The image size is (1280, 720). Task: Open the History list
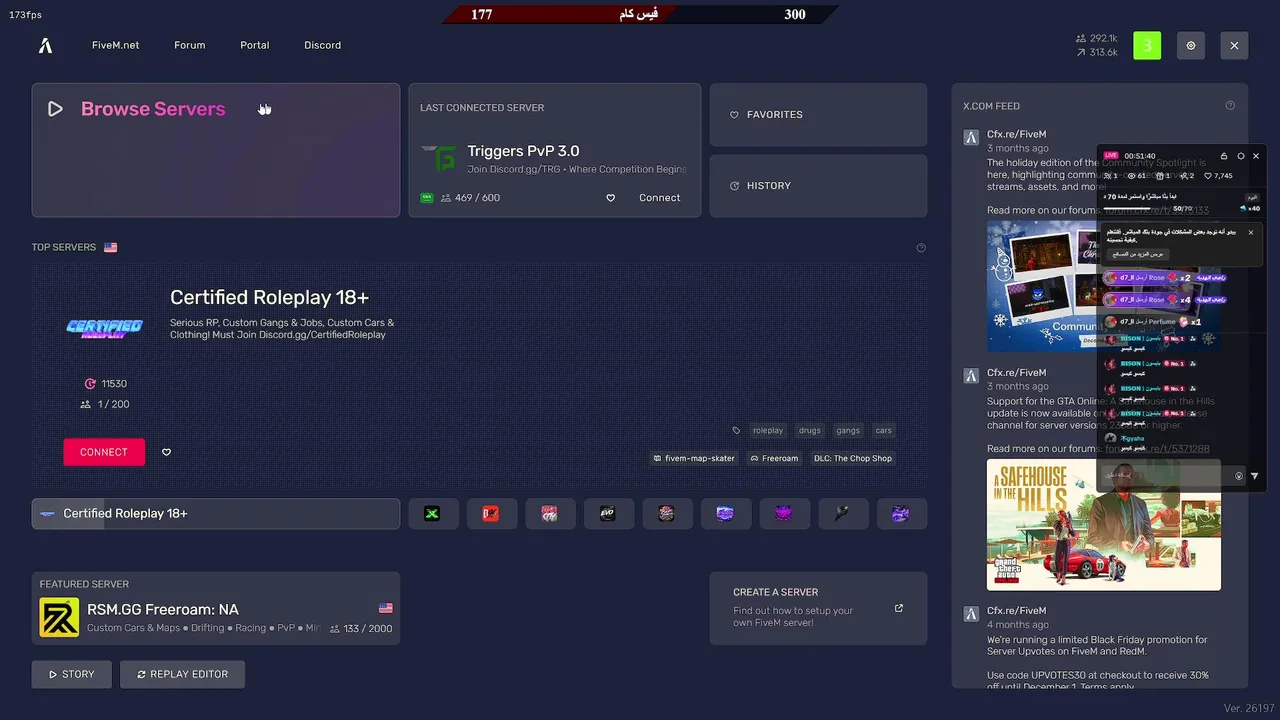tap(818, 186)
